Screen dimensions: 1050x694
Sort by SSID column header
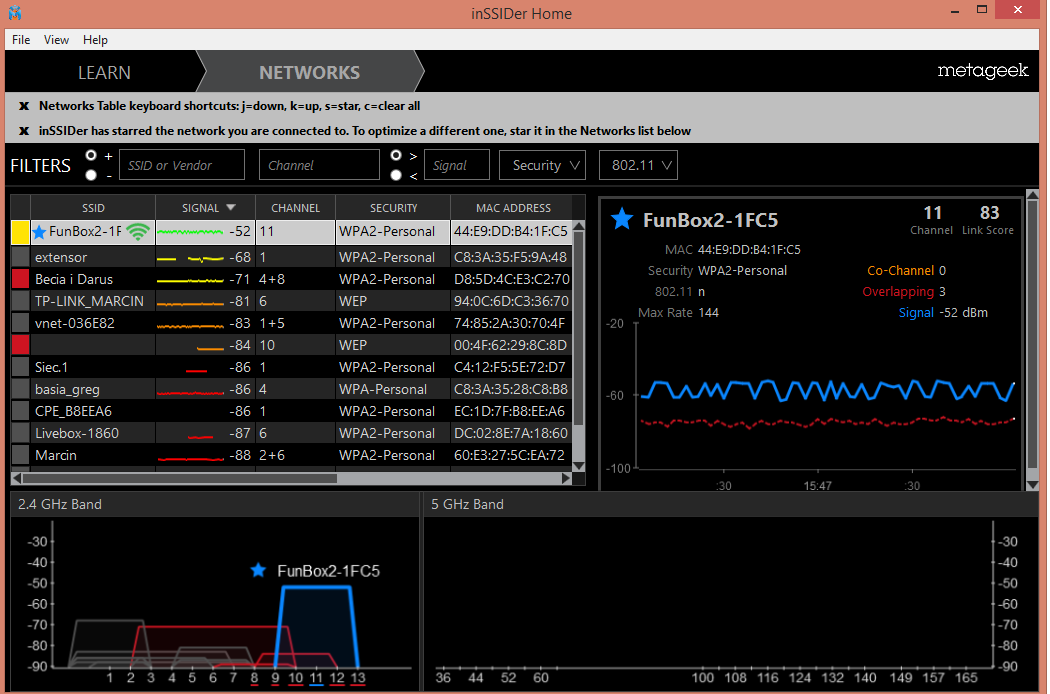point(93,208)
